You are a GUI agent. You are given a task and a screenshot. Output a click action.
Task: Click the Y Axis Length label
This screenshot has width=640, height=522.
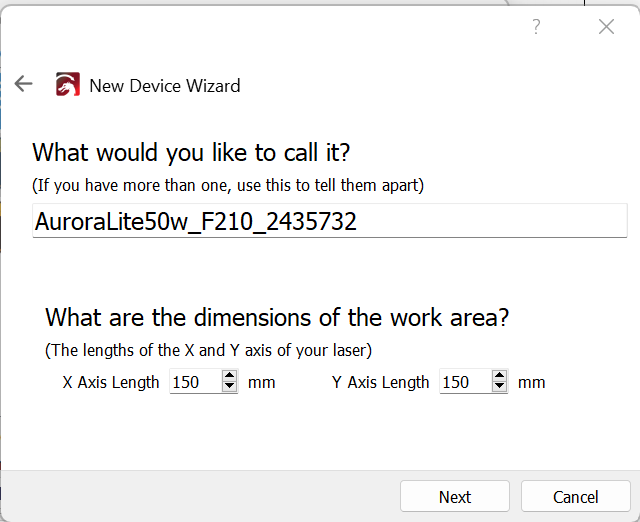point(380,382)
